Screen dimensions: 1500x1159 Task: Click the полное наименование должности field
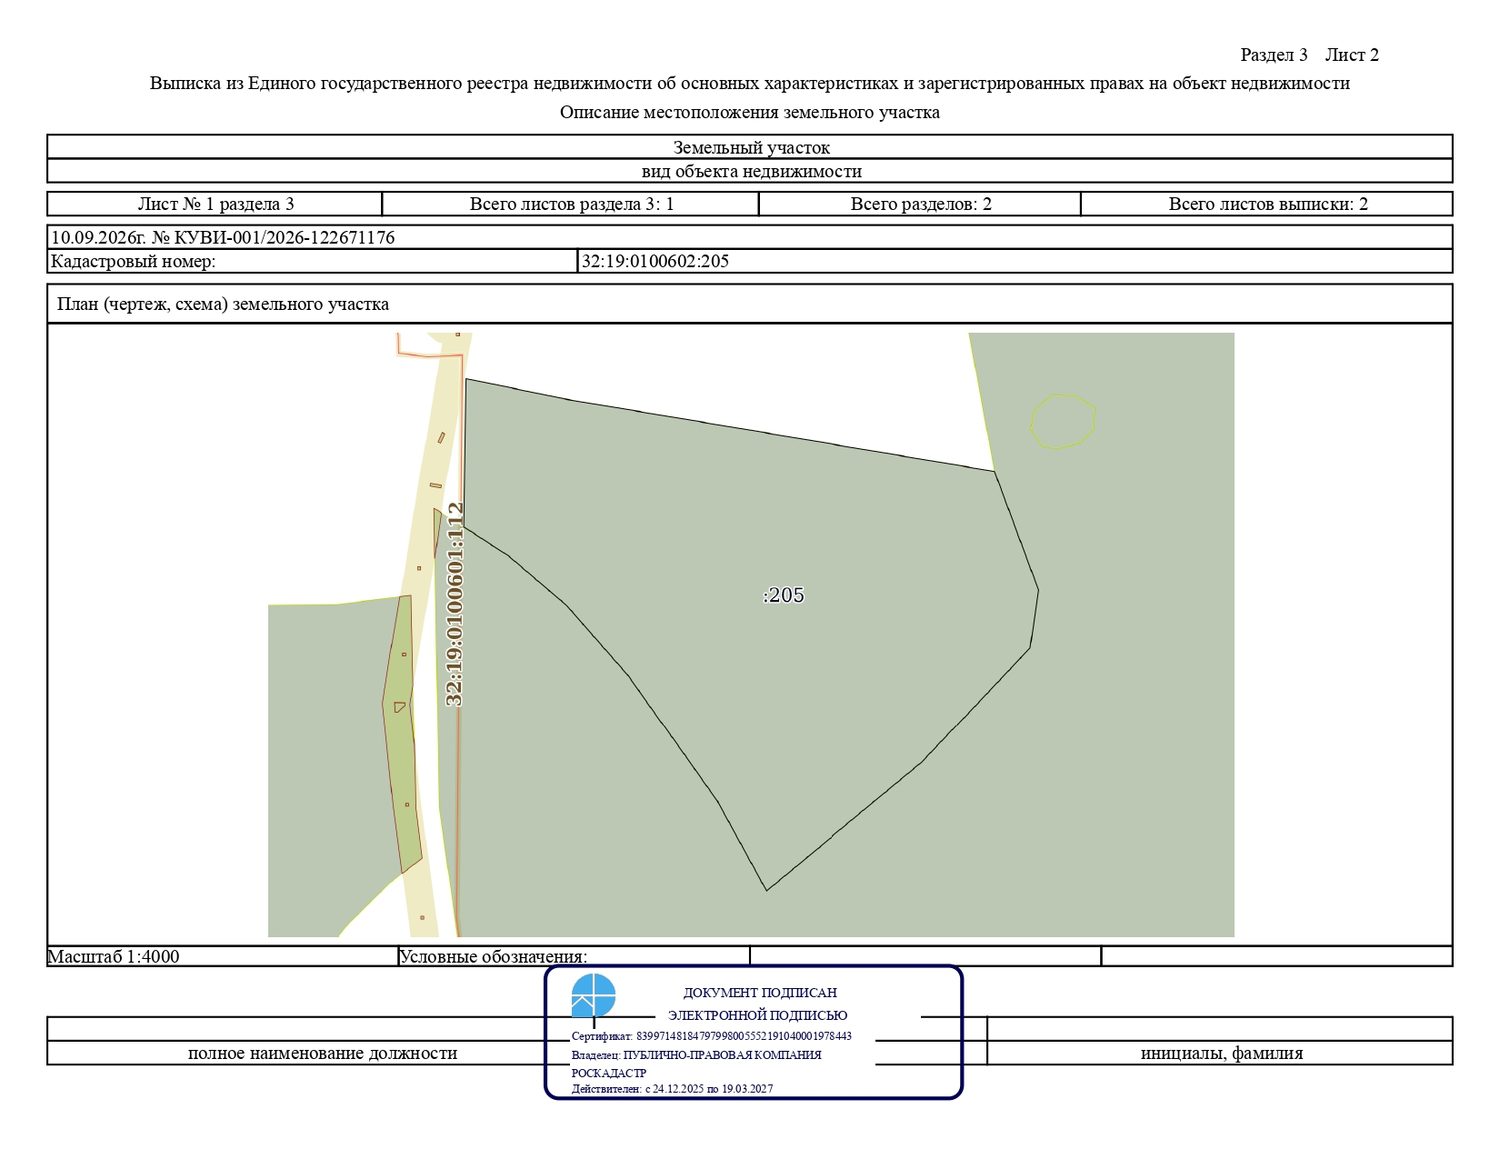pos(322,1053)
